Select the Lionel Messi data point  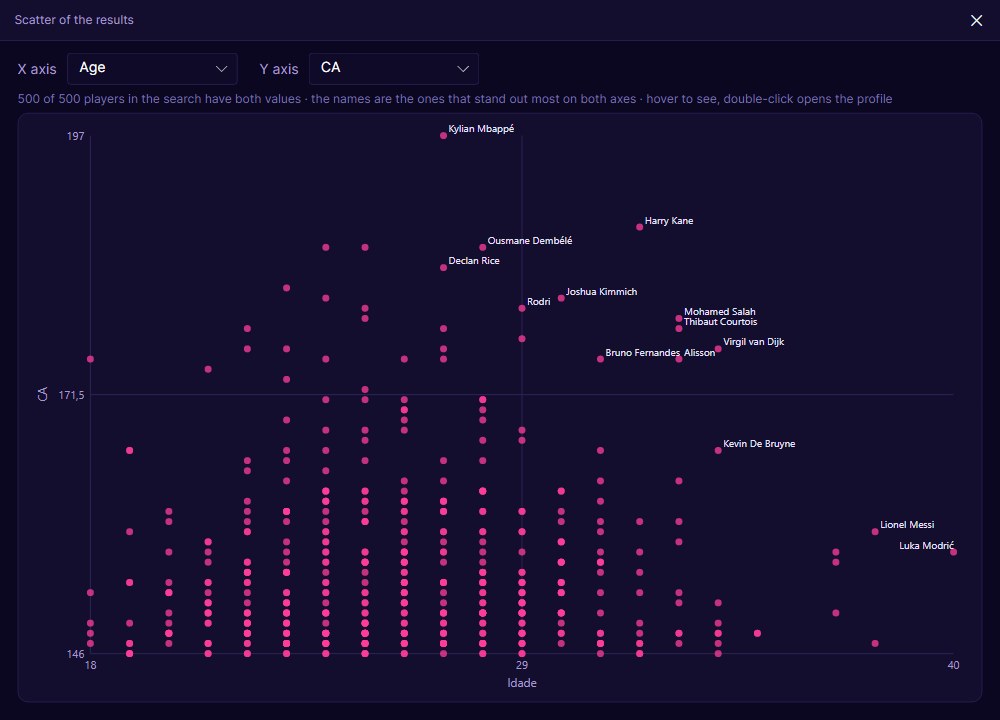(x=875, y=531)
